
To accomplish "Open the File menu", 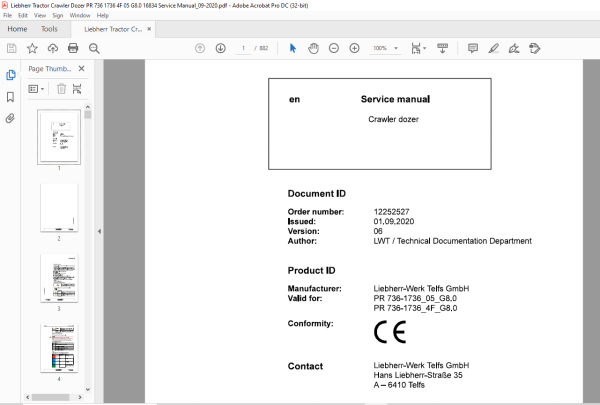I will 7,15.
